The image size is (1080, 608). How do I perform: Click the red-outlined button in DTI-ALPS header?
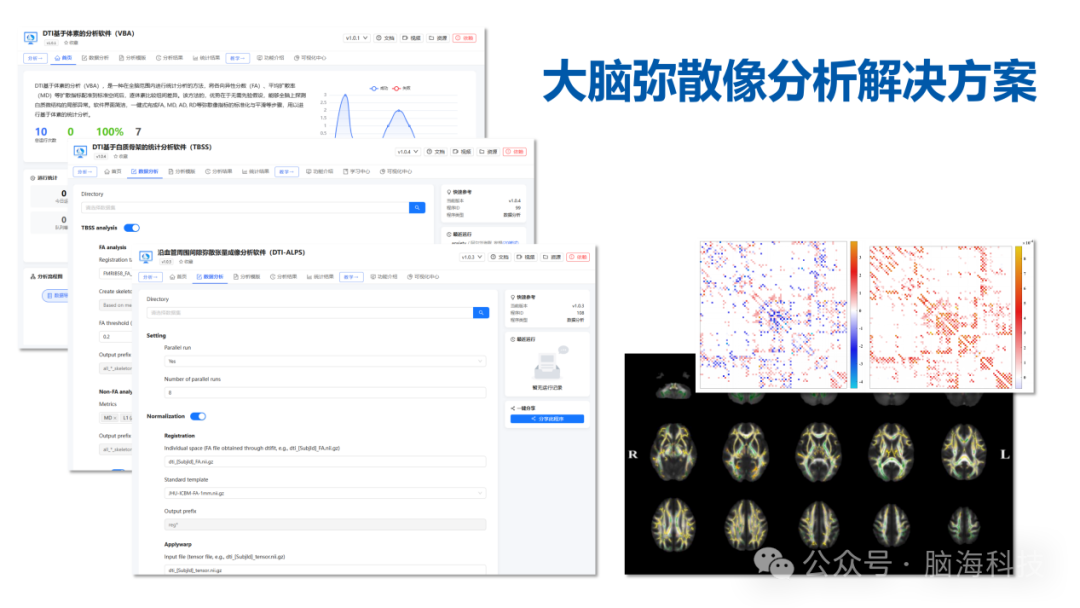coord(578,257)
